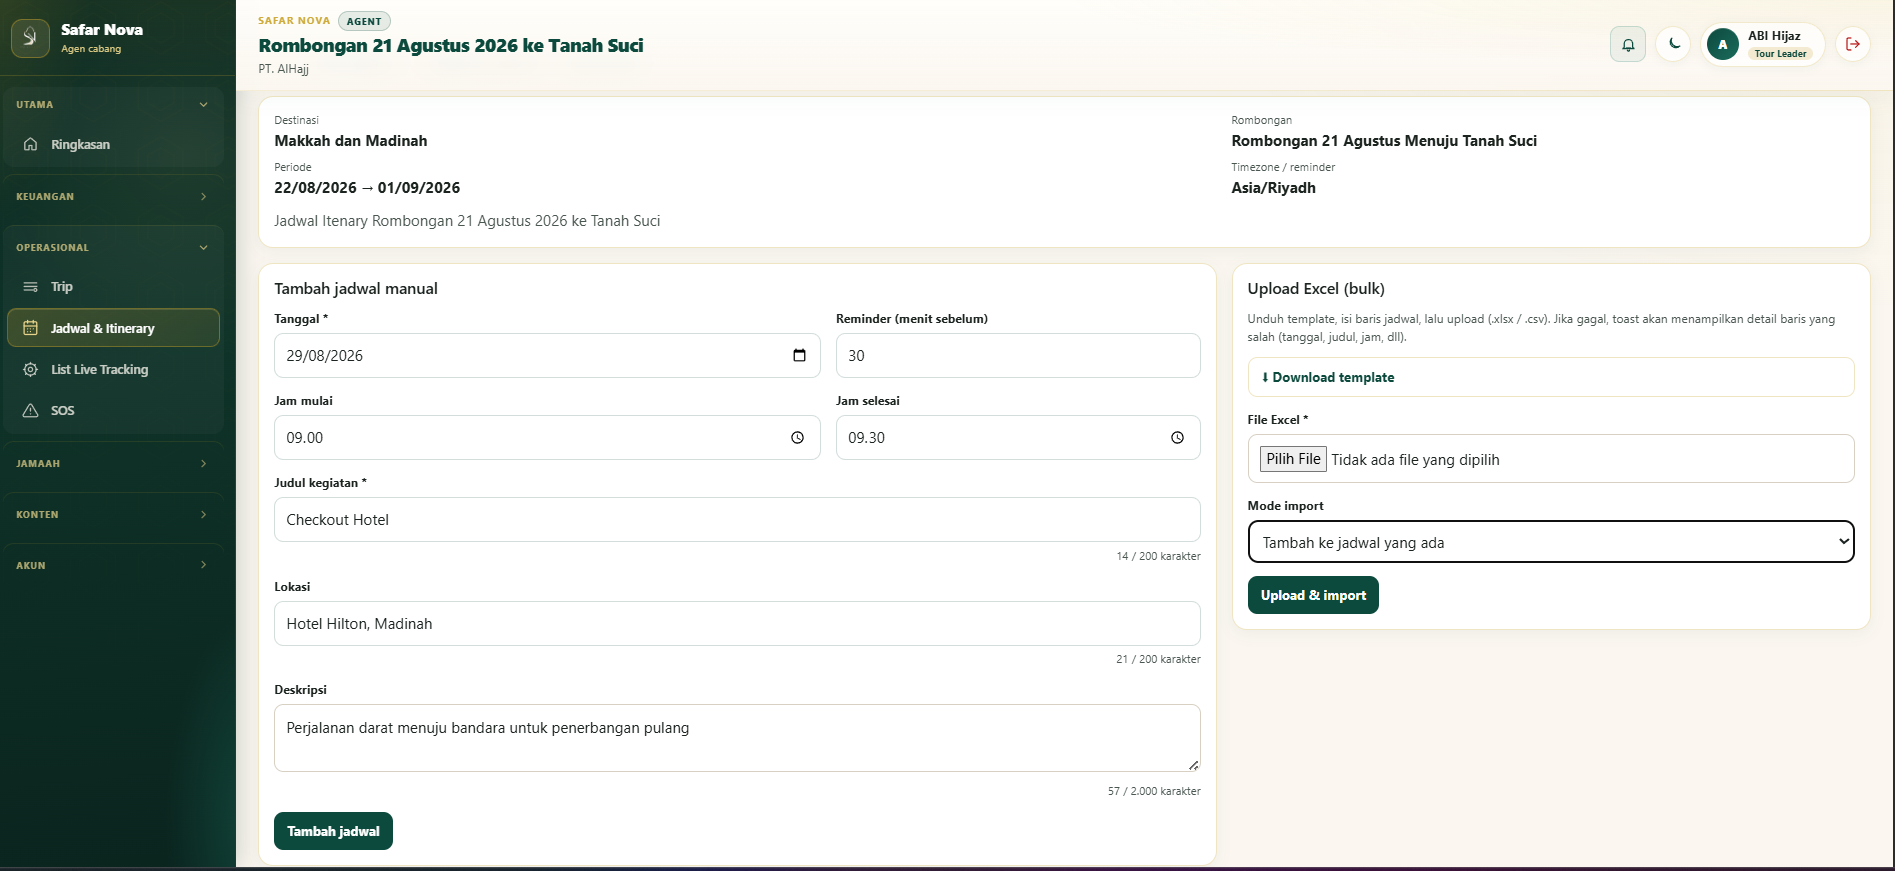1895x871 pixels.
Task: Open the SOS menu item
Action: tap(113, 411)
